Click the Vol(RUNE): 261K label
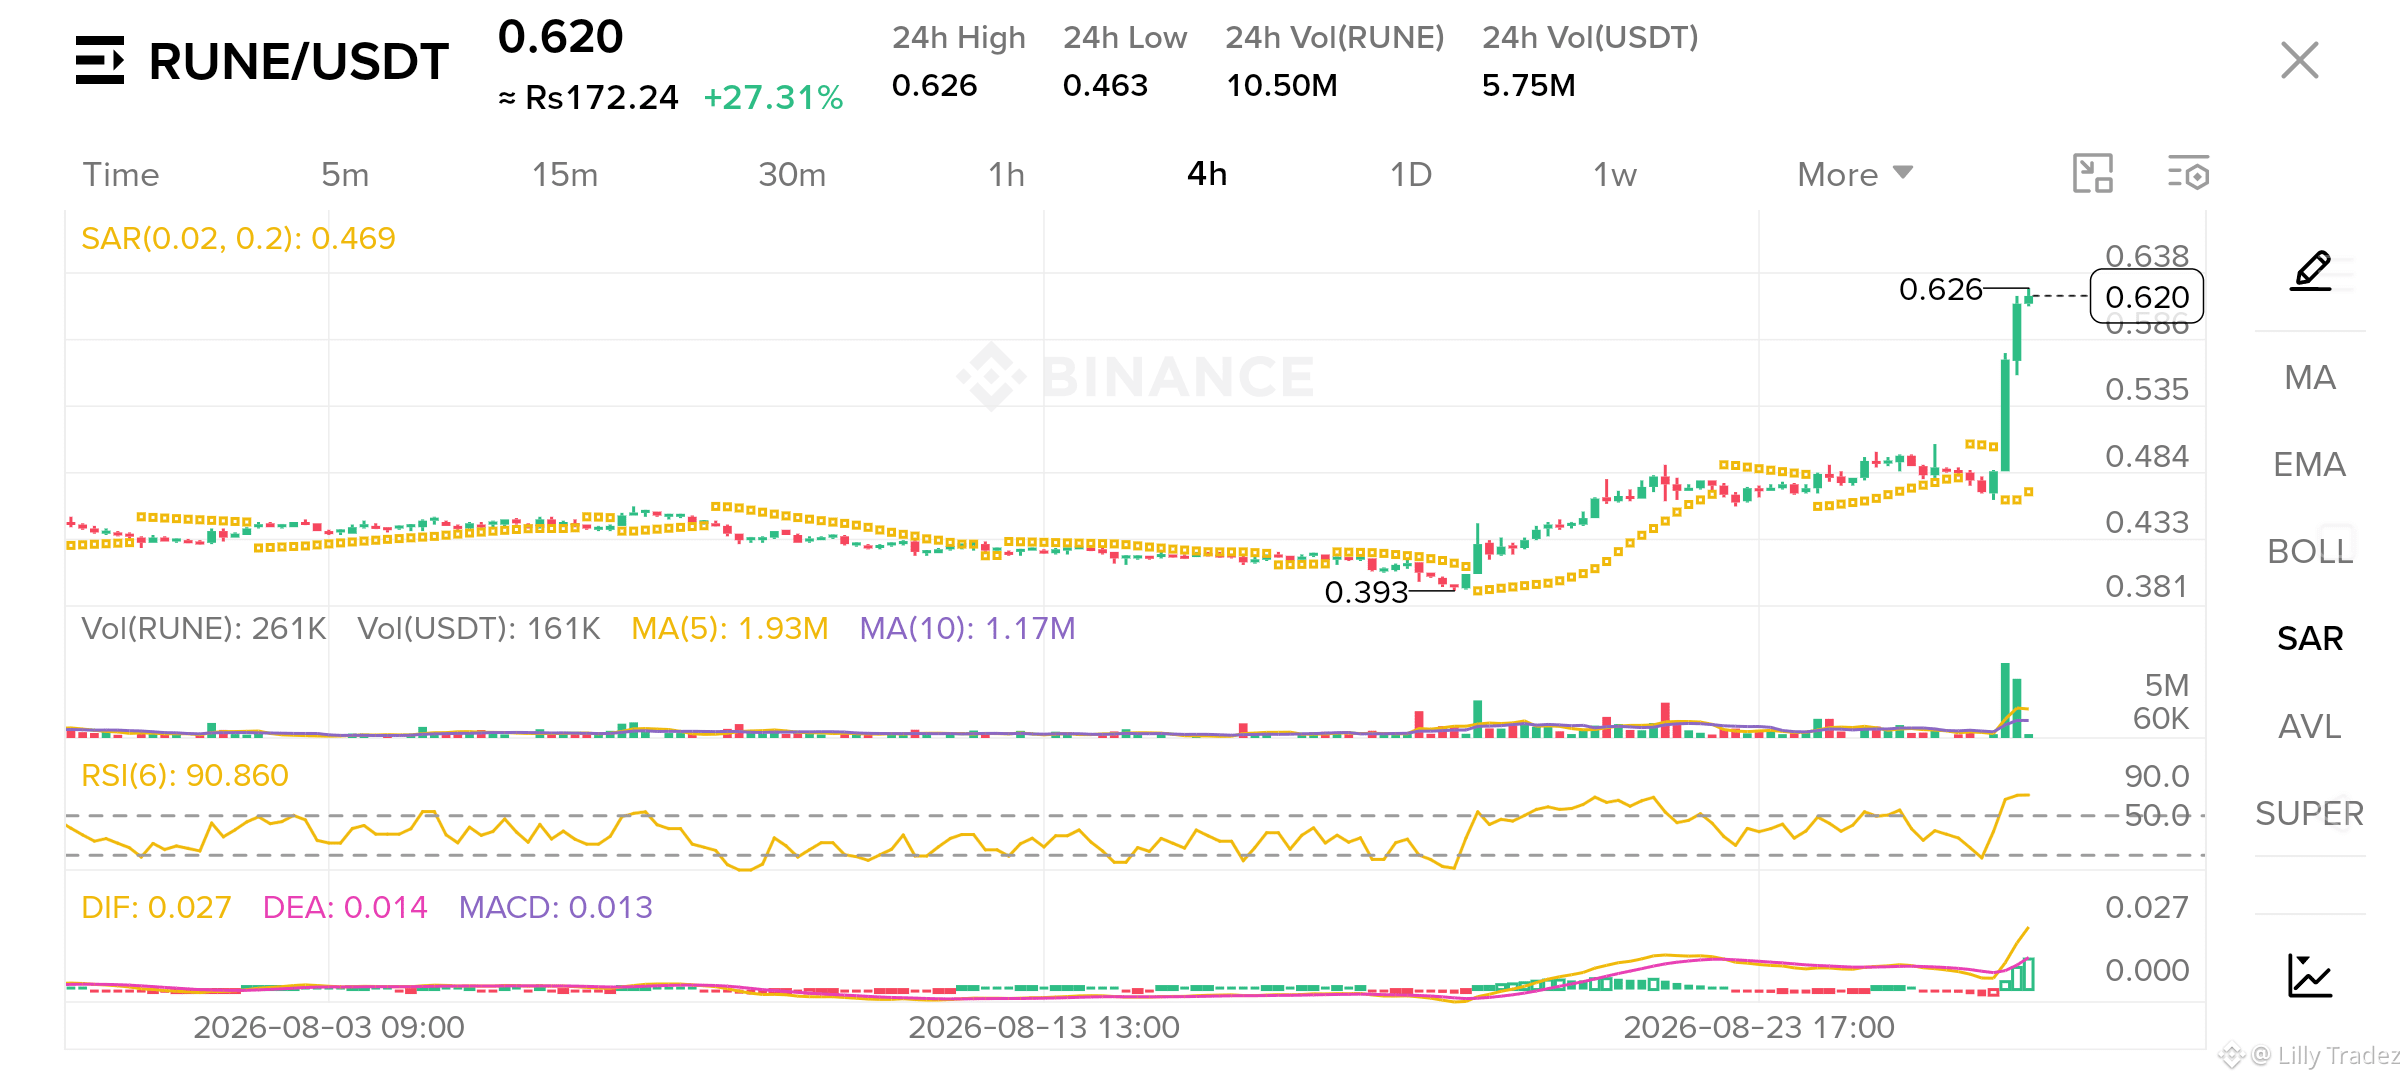Screen dimensions: 2408x1080 coord(204,628)
